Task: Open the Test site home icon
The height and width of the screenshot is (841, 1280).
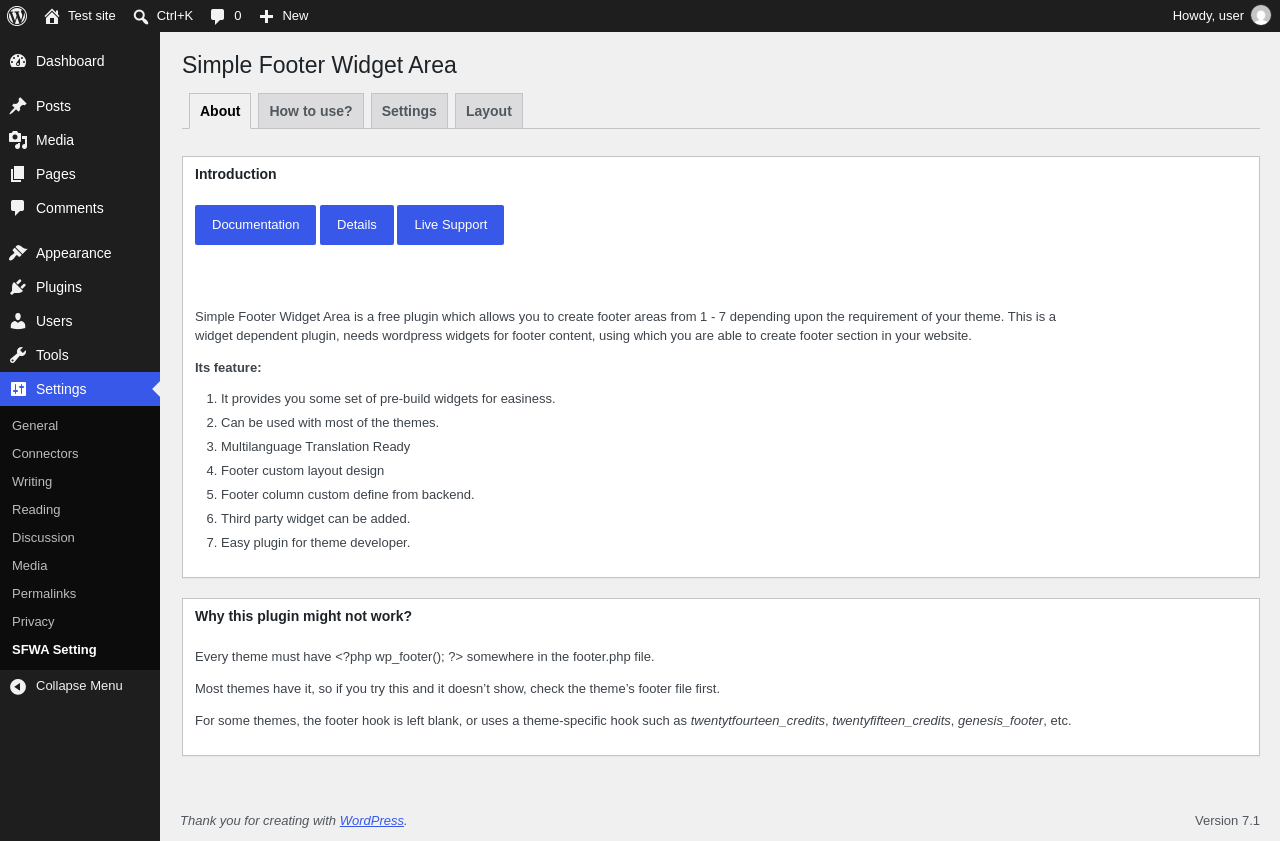Action: 52,16
